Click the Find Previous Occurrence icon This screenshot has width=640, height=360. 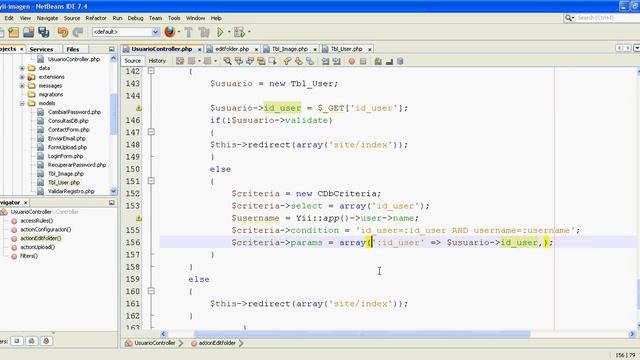238,61
